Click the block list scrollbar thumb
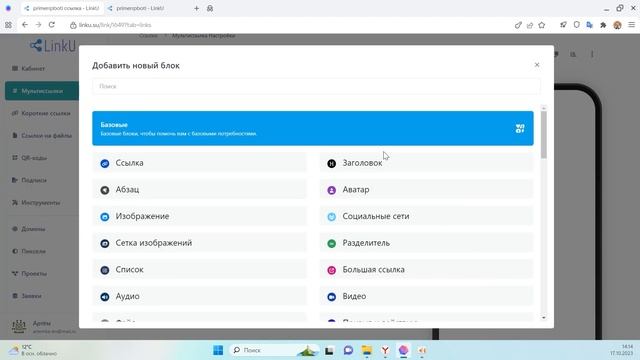This screenshot has width=640, height=360. [544, 135]
